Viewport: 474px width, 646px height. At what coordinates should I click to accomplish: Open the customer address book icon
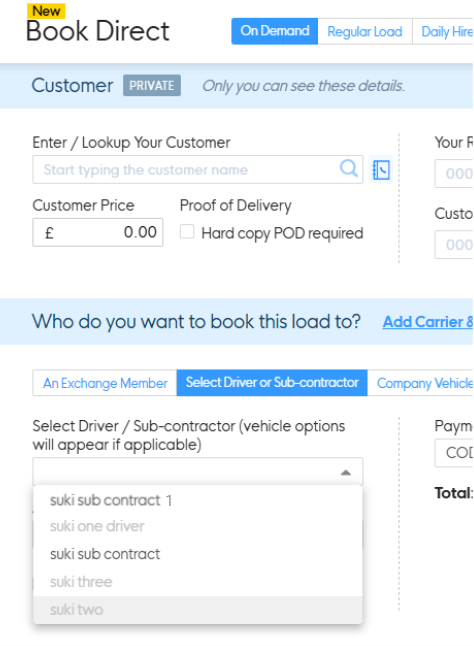point(381,169)
